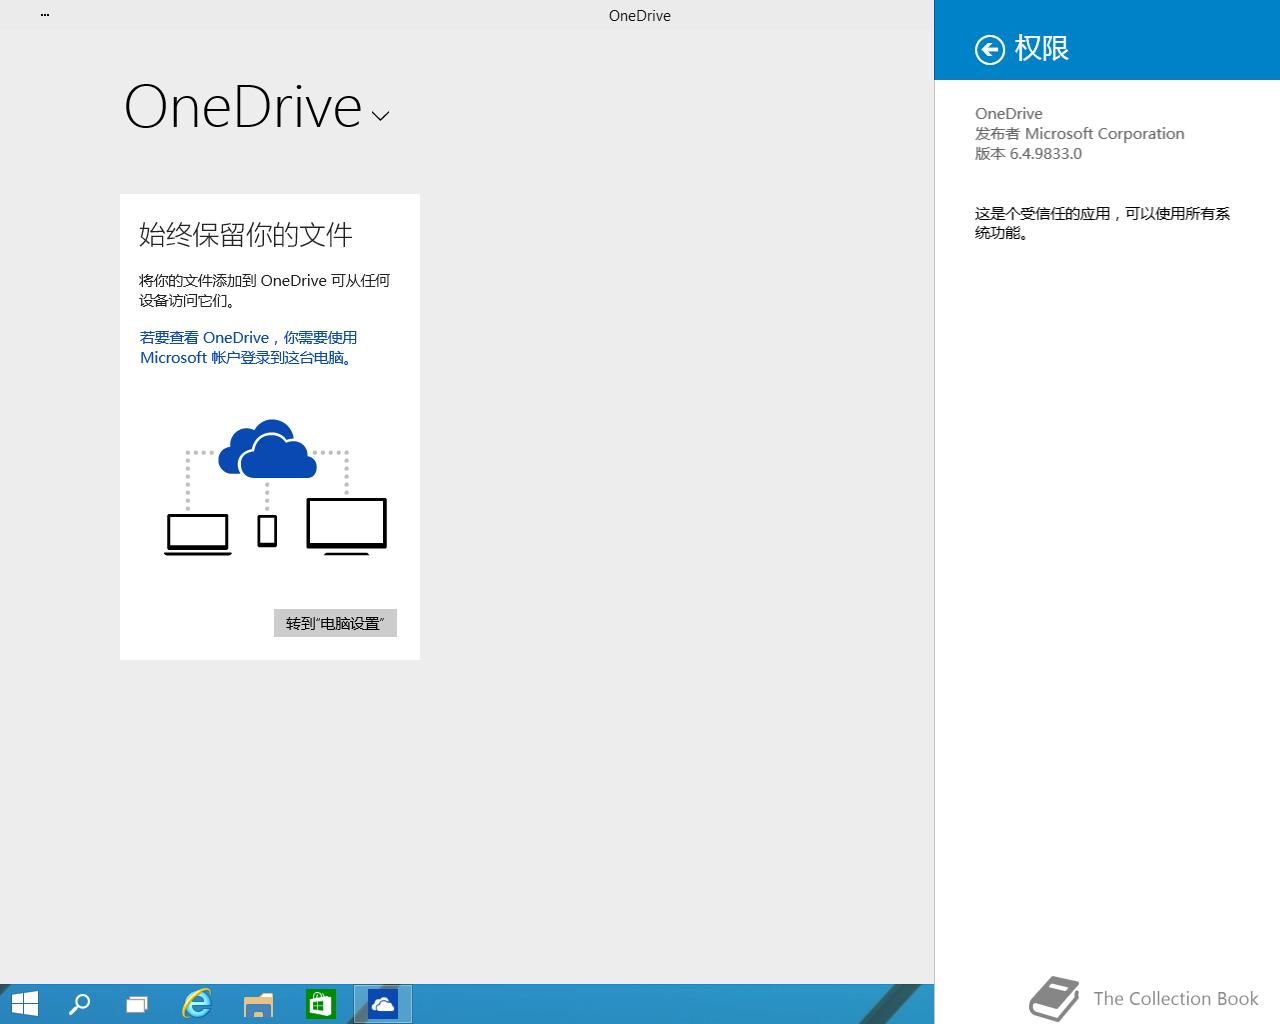Click the 始终保留你的文件 heading
The image size is (1280, 1024).
pyautogui.click(x=246, y=235)
